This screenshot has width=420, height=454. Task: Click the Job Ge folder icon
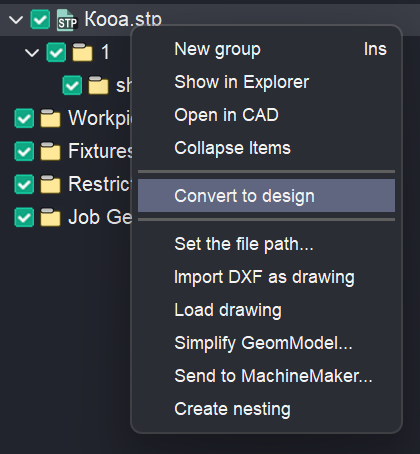coord(50,217)
